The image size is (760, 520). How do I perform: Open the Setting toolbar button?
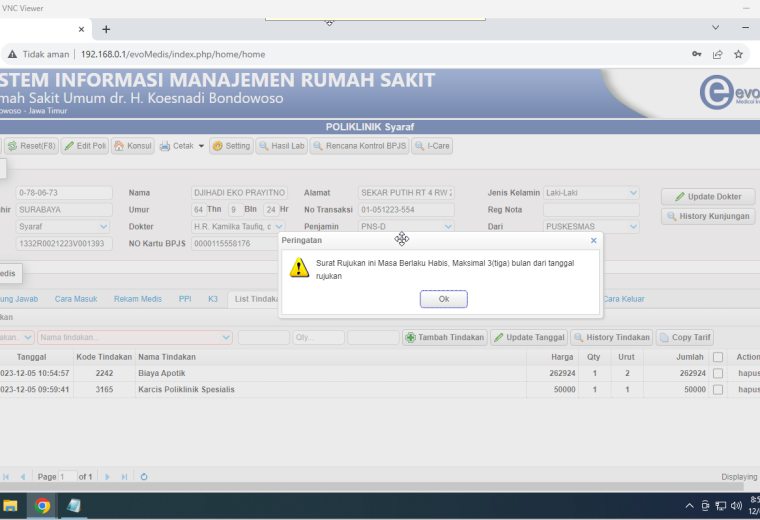click(232, 146)
